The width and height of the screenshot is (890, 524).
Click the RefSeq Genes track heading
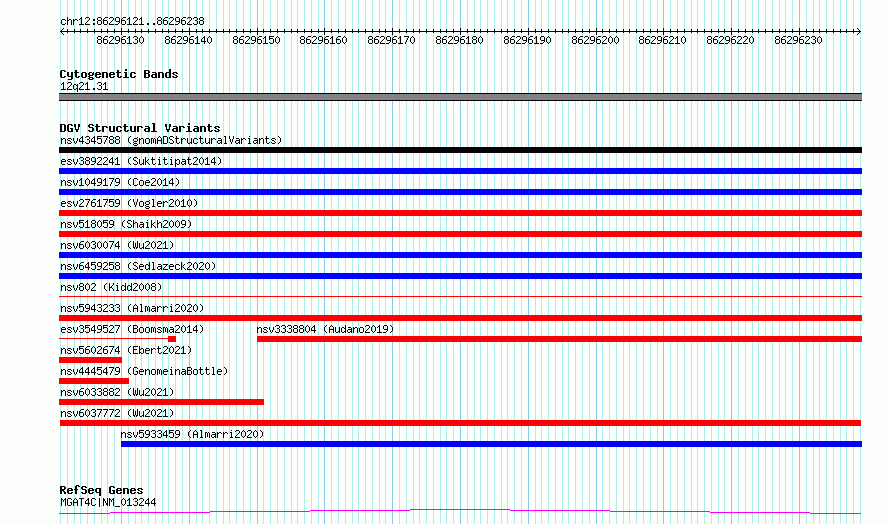click(x=101, y=490)
